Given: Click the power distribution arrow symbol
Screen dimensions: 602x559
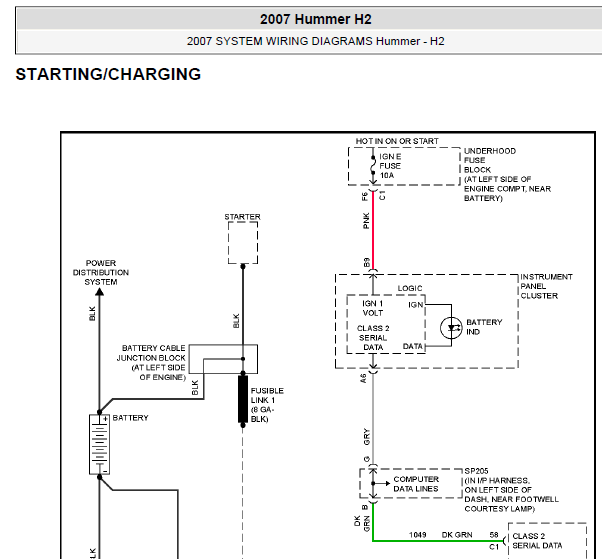Looking at the screenshot, I should (x=99, y=292).
